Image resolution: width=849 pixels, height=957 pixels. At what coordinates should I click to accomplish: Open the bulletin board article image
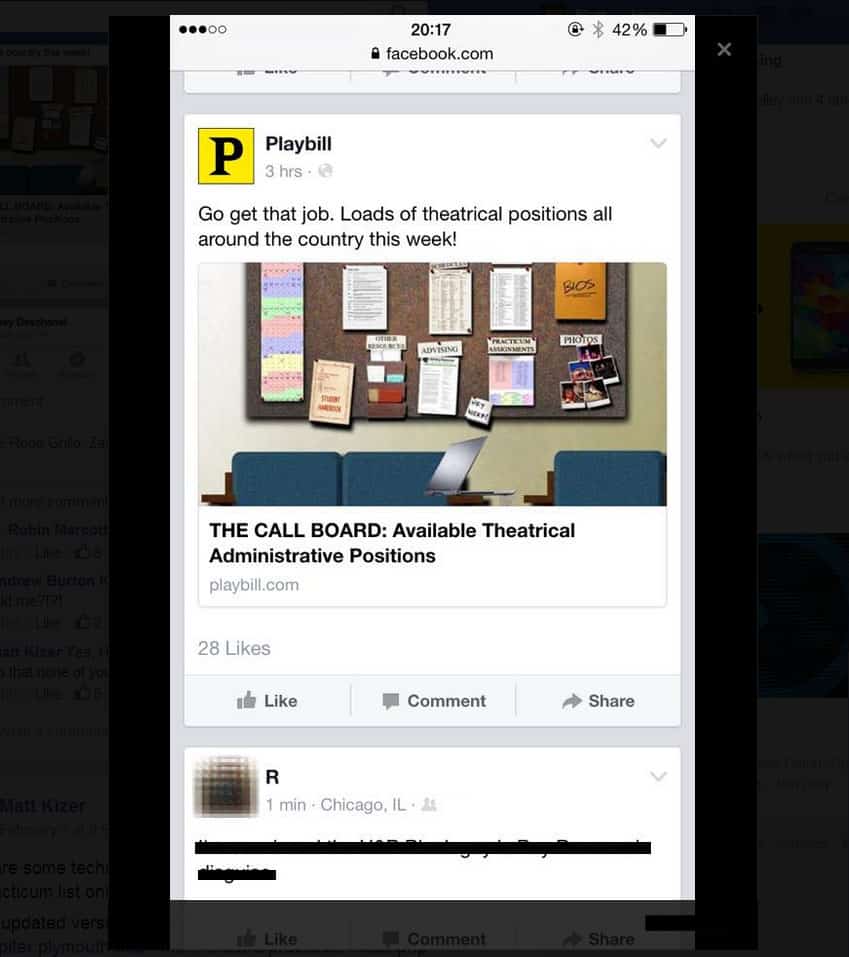point(432,384)
